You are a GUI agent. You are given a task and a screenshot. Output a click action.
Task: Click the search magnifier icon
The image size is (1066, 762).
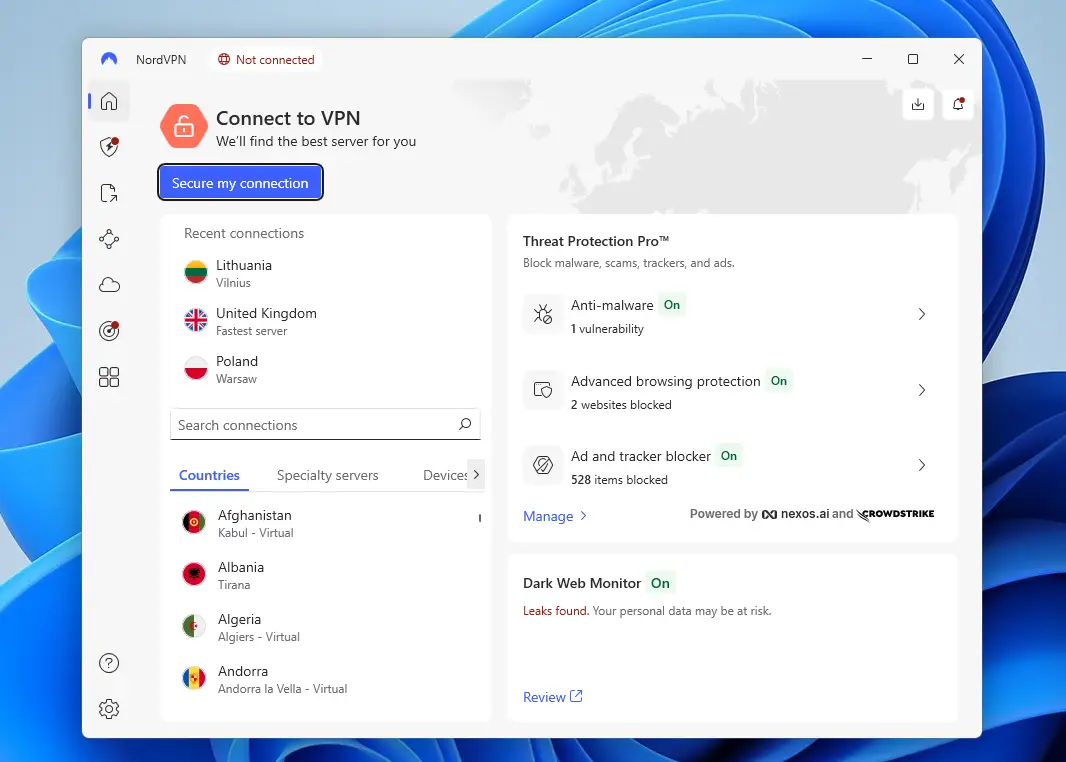(465, 424)
